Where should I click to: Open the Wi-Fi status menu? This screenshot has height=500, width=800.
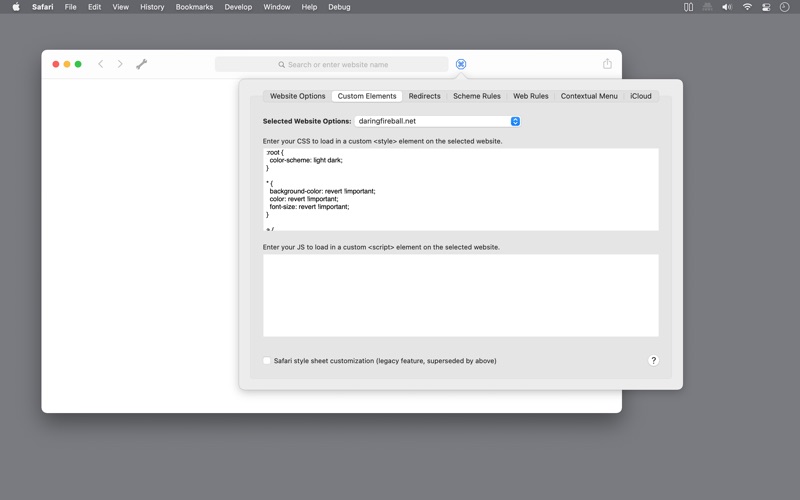tap(747, 7)
